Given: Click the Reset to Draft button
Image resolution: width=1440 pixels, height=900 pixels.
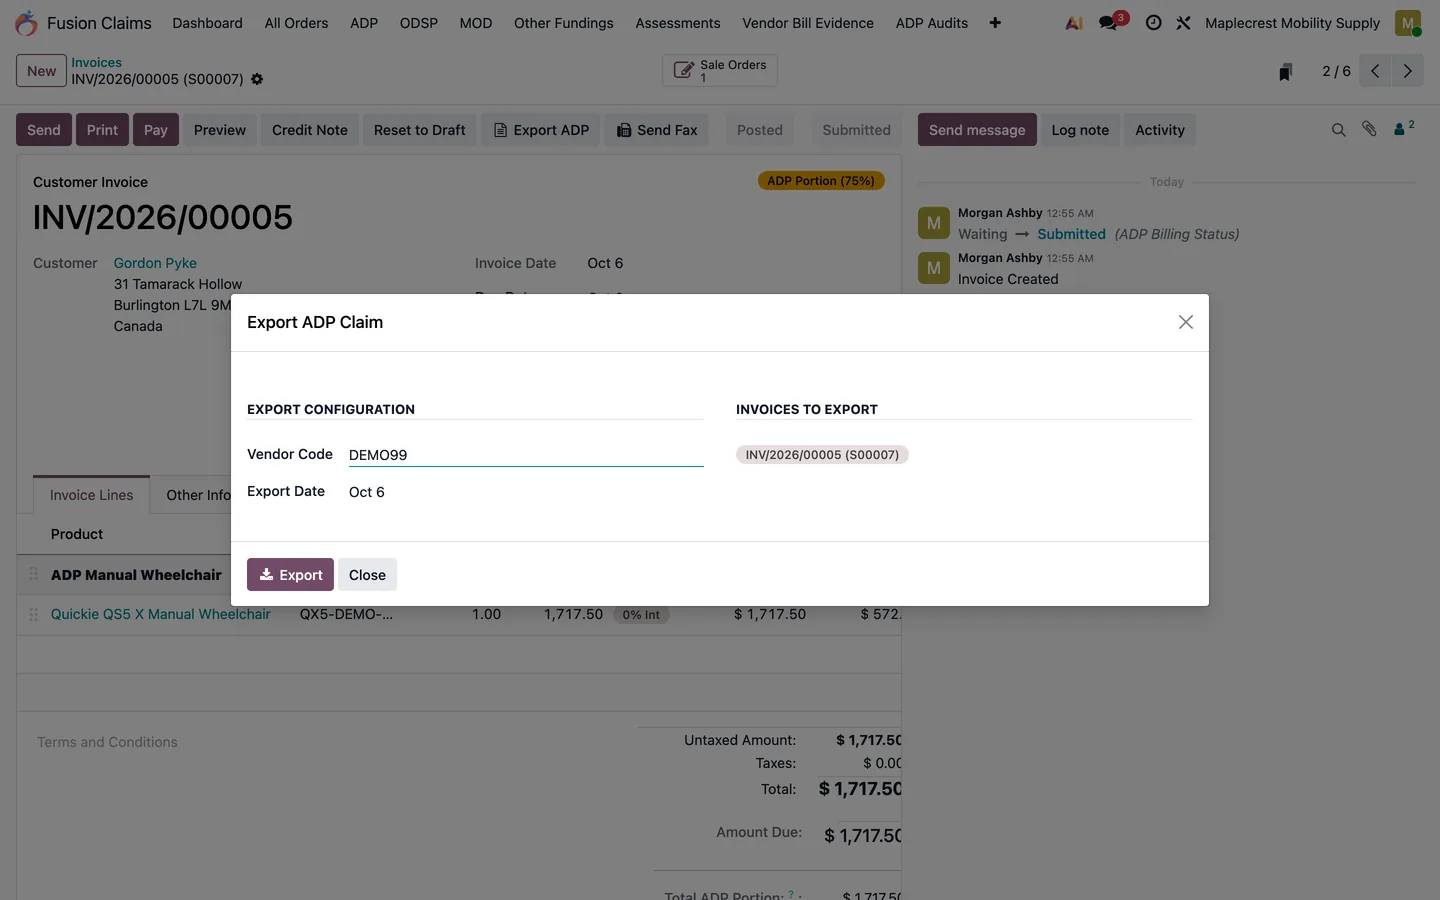Looking at the screenshot, I should pos(420,130).
